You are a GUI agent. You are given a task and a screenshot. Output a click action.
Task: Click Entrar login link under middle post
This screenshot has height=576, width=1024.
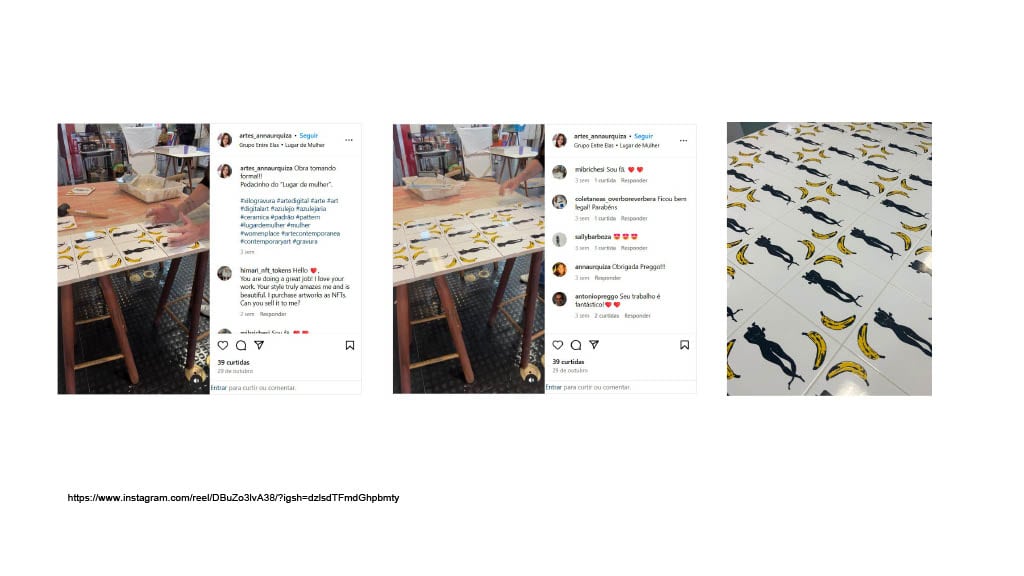(x=553, y=387)
